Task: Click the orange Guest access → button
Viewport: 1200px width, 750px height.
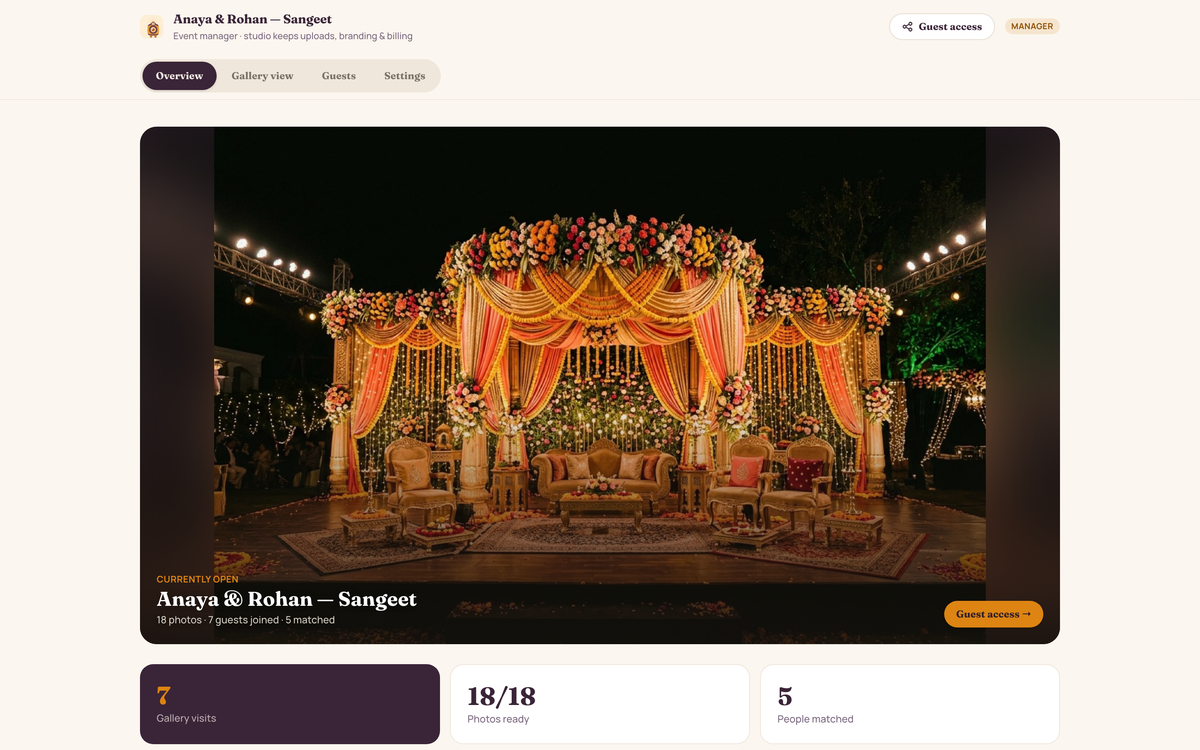Action: [x=993, y=614]
